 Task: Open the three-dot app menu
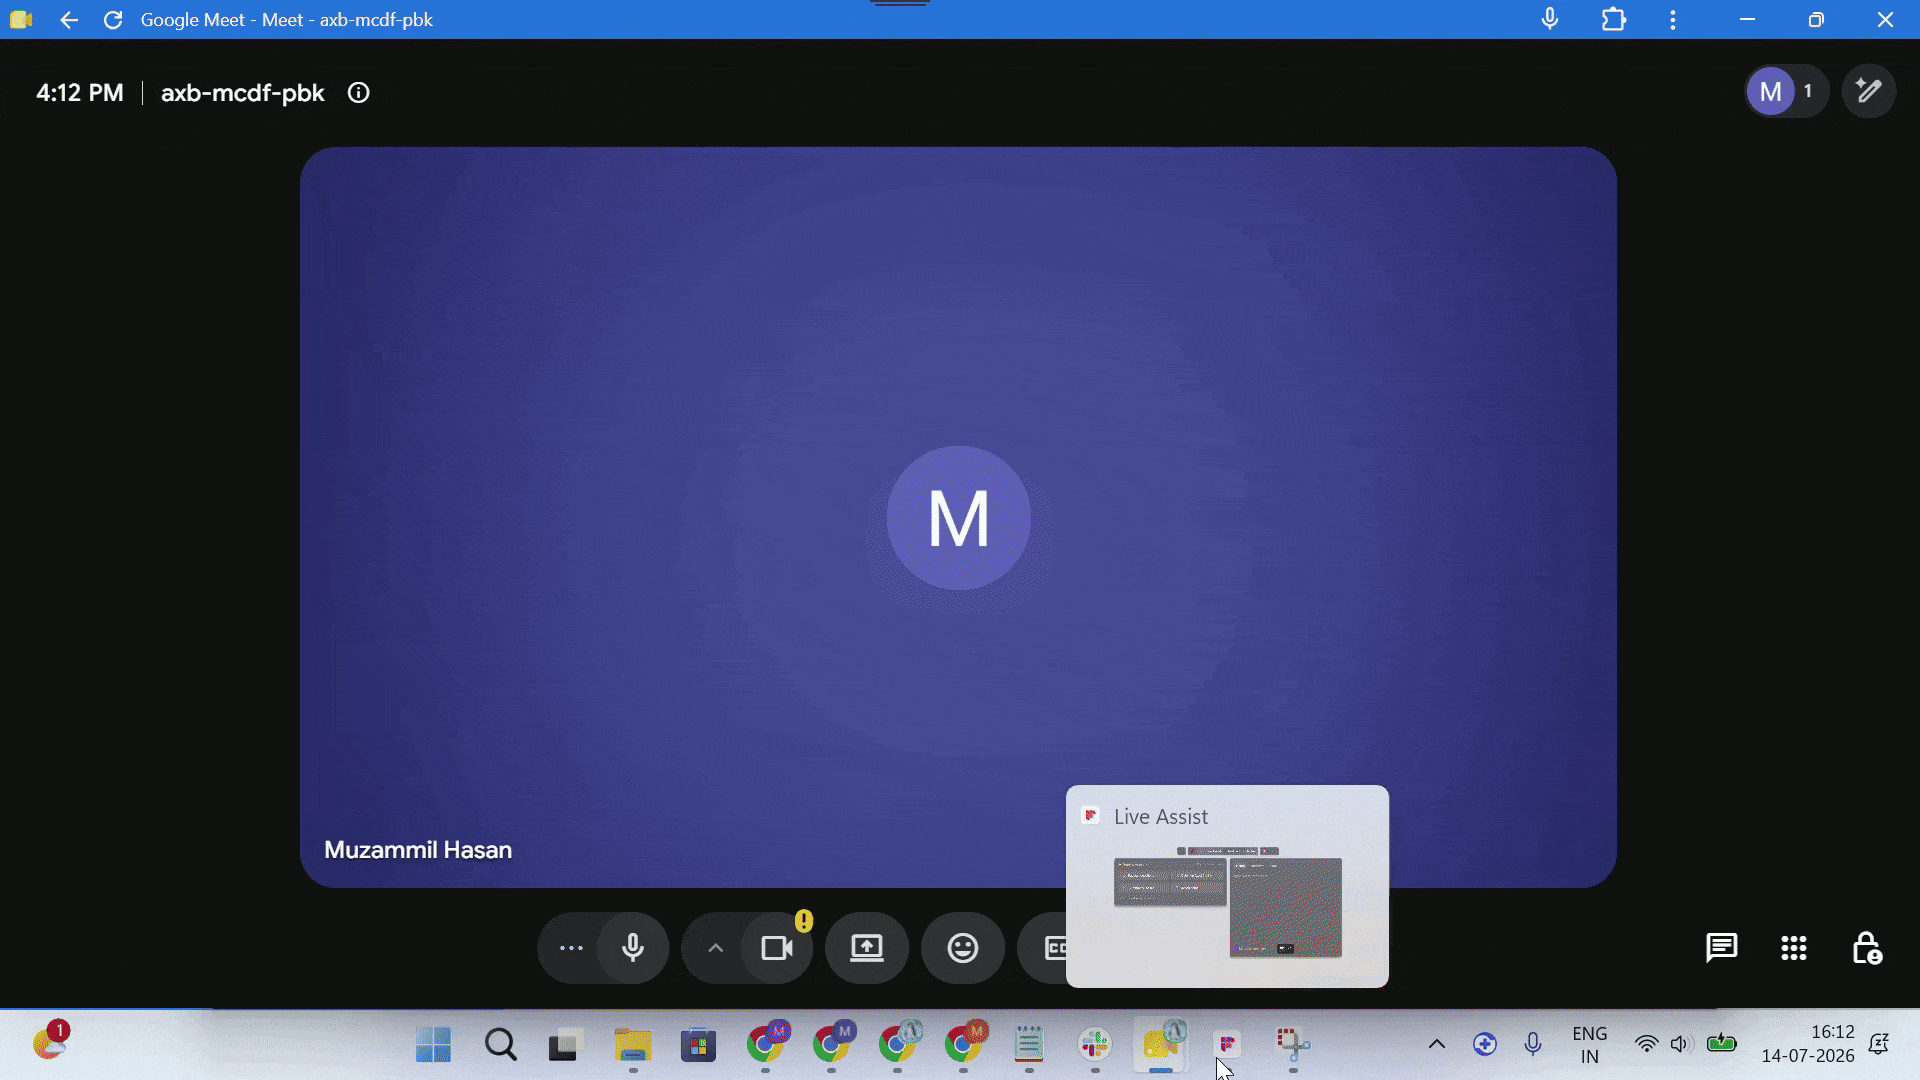coord(1673,19)
